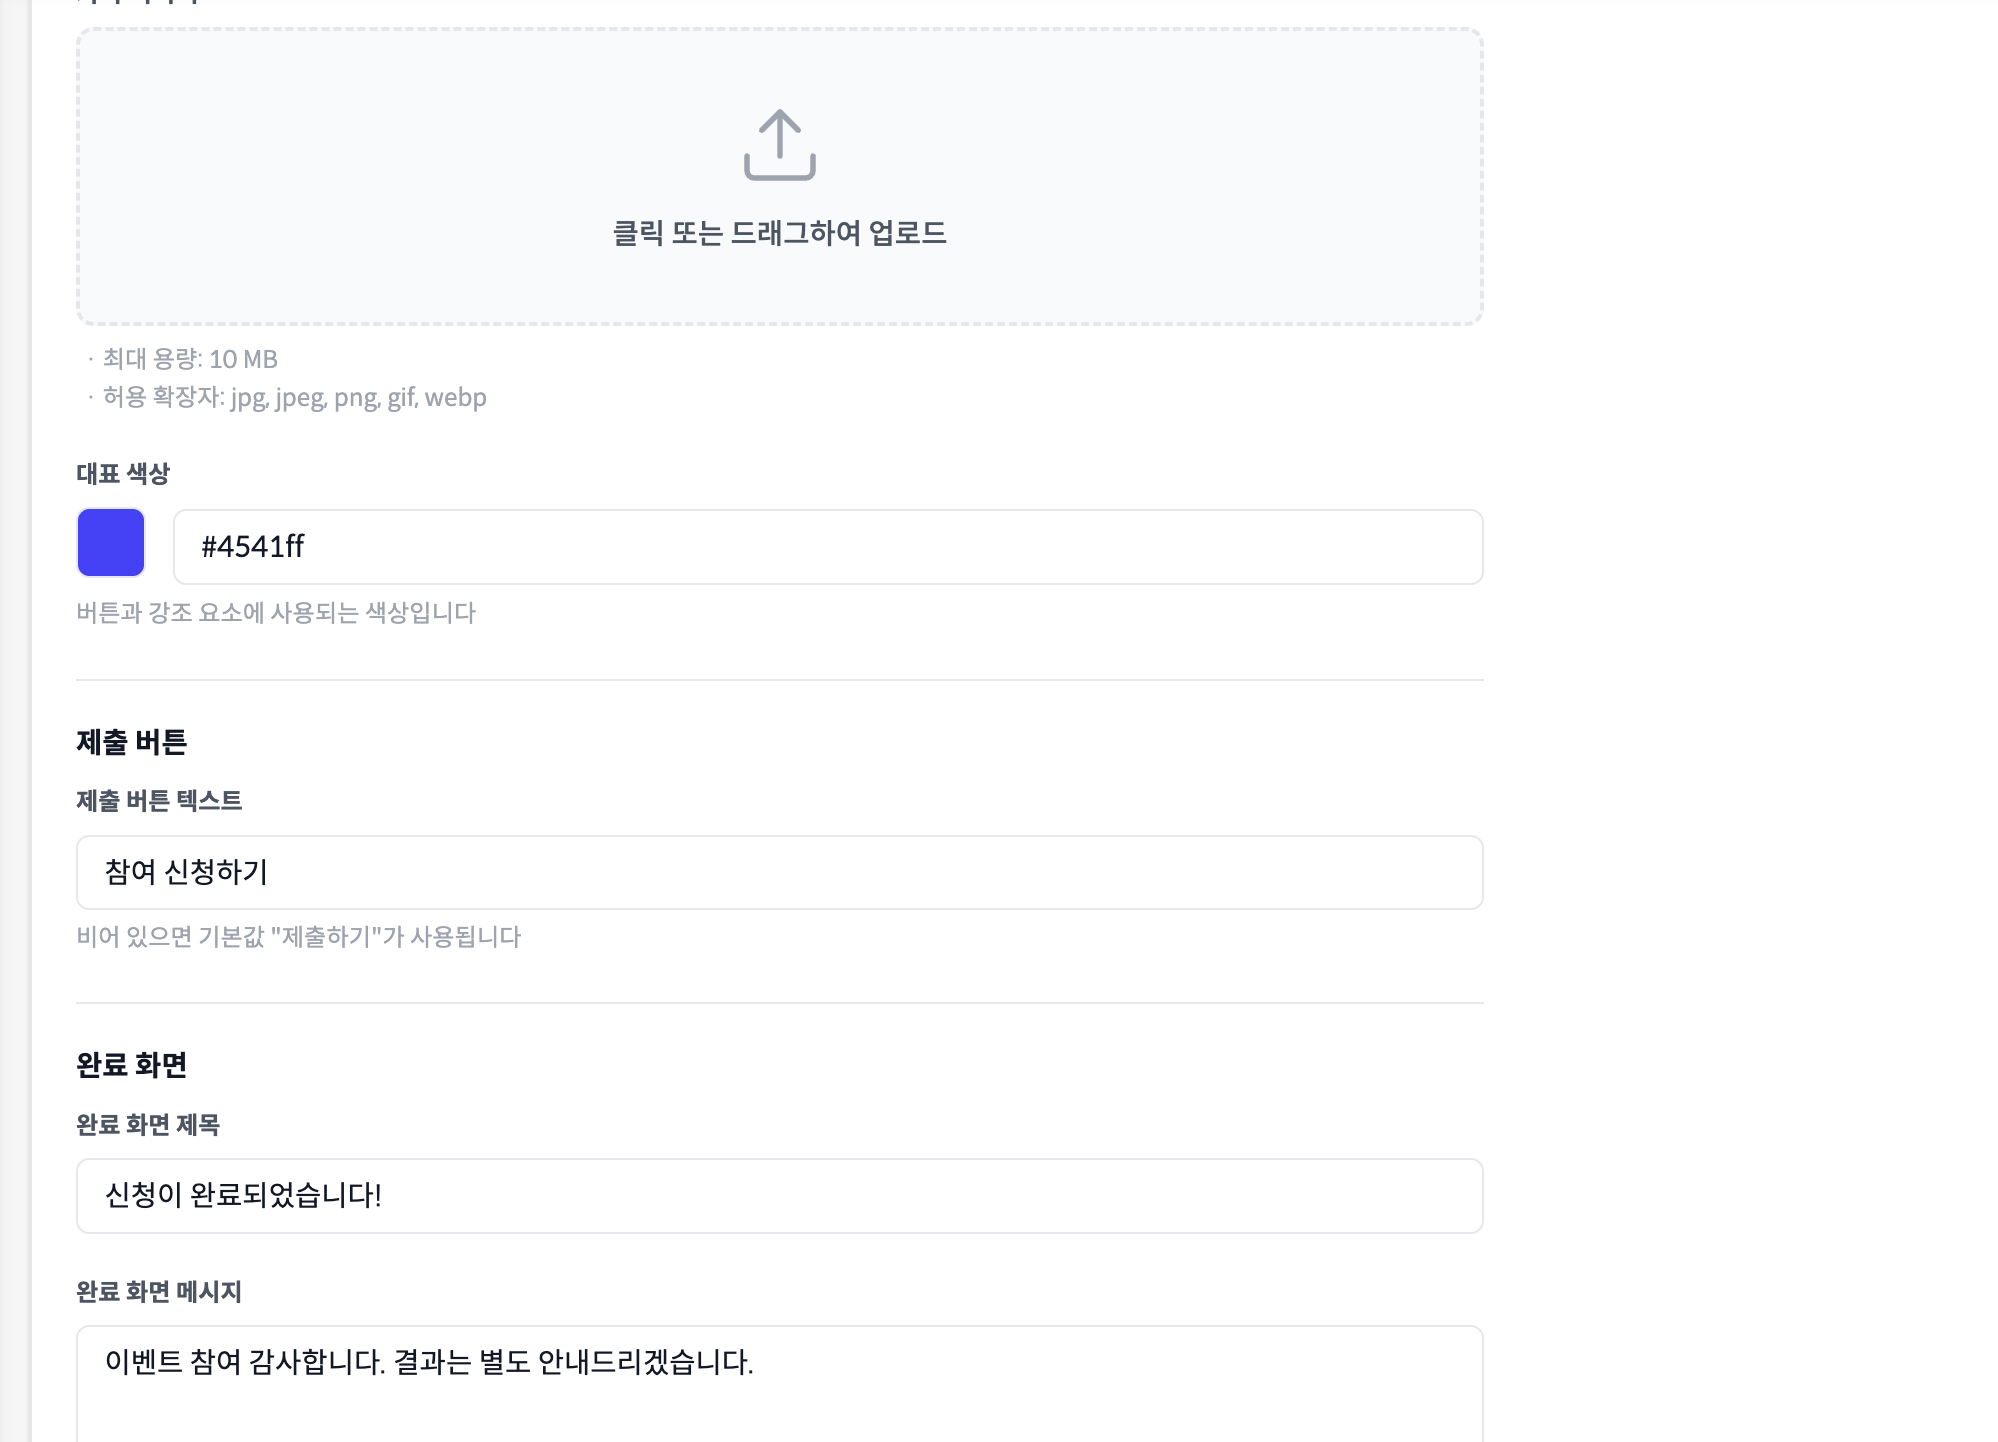Click the default '제출하기' helper text
The image size is (1998, 1442).
[299, 937]
